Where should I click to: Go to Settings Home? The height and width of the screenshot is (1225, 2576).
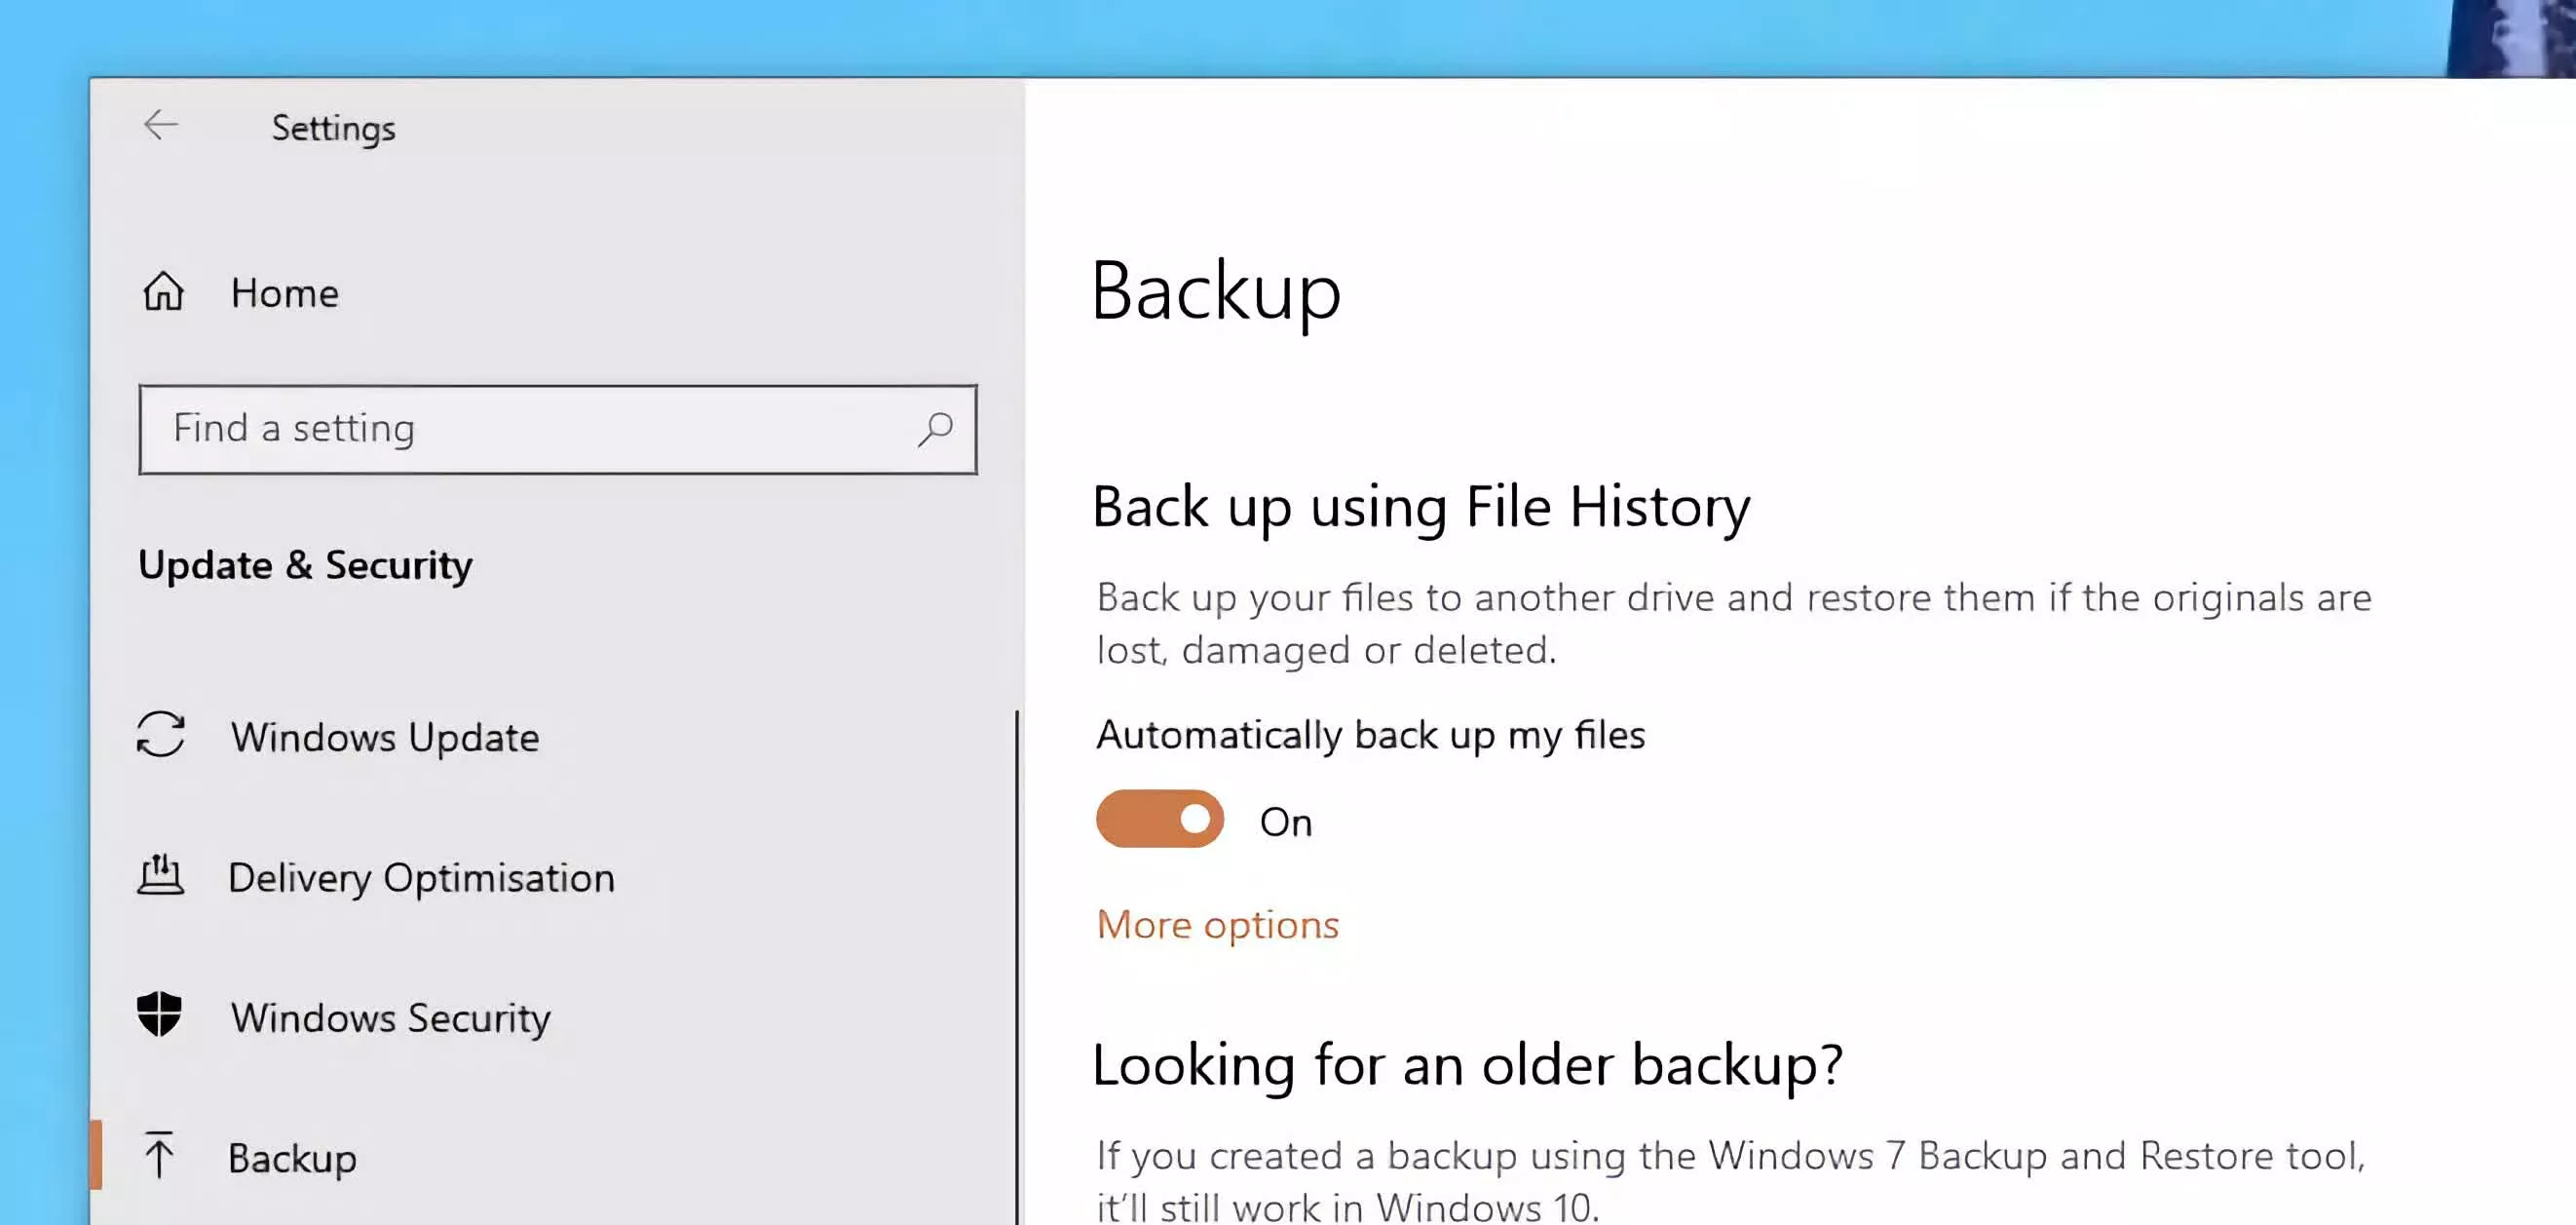click(x=284, y=293)
